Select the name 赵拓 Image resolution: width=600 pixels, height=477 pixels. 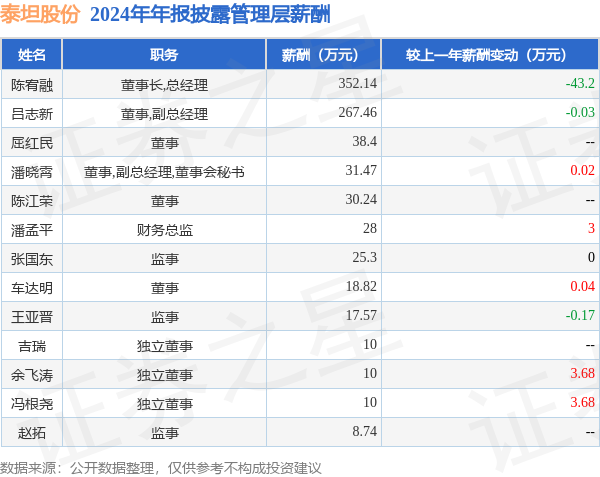pos(32,433)
